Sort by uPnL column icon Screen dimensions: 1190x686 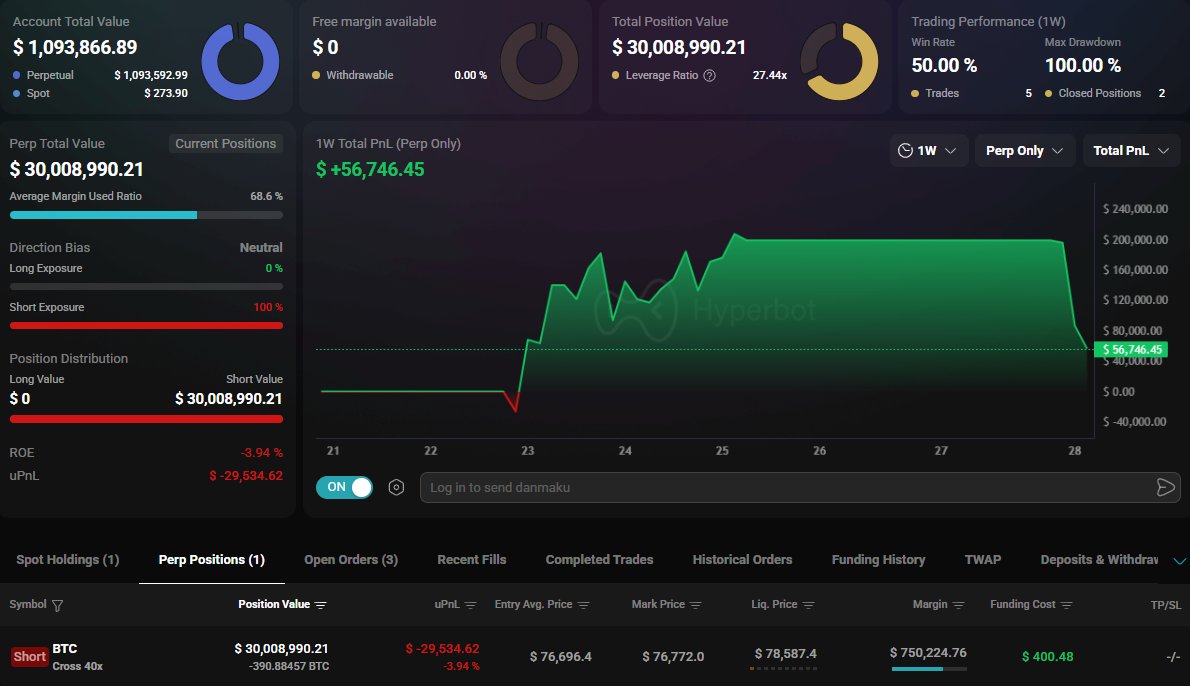pyautogui.click(x=471, y=605)
